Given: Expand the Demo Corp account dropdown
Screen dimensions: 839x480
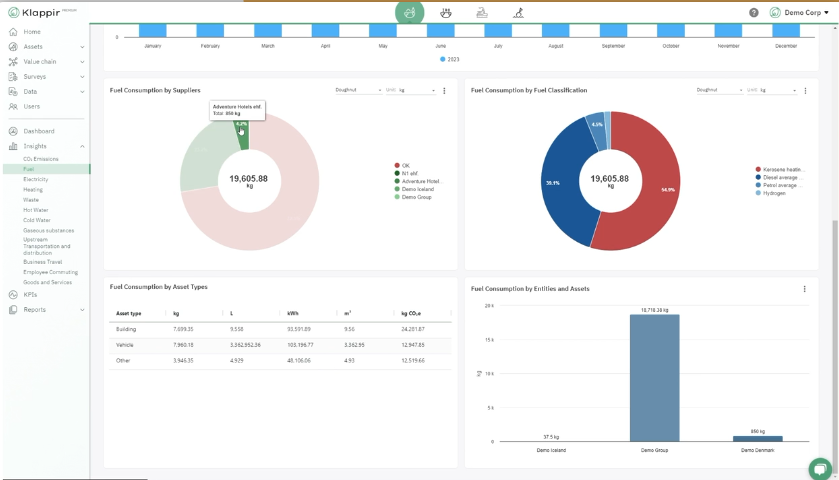Looking at the screenshot, I should [x=799, y=12].
